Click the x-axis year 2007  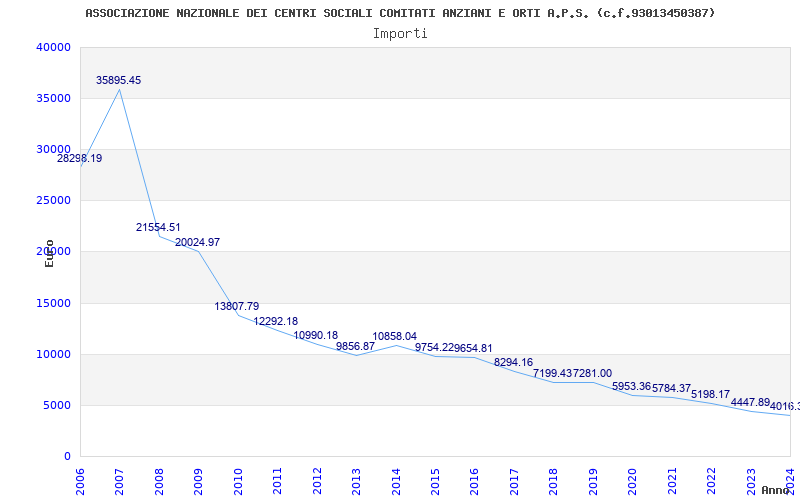[119, 482]
